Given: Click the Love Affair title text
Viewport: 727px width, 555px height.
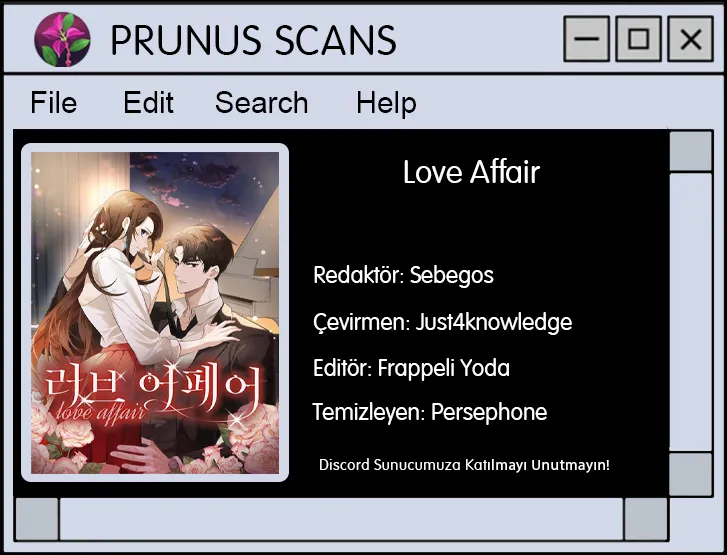Looking at the screenshot, I should click(472, 172).
